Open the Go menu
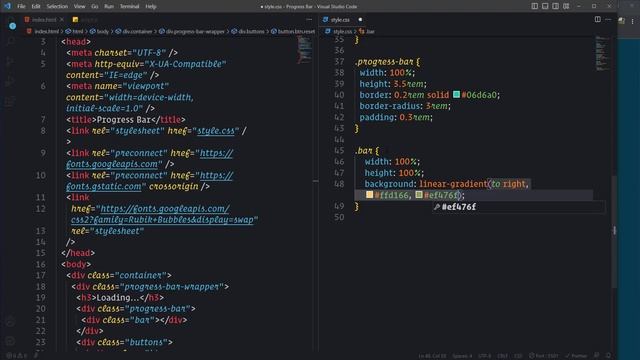The height and width of the screenshot is (360, 640). pyautogui.click(x=95, y=6)
